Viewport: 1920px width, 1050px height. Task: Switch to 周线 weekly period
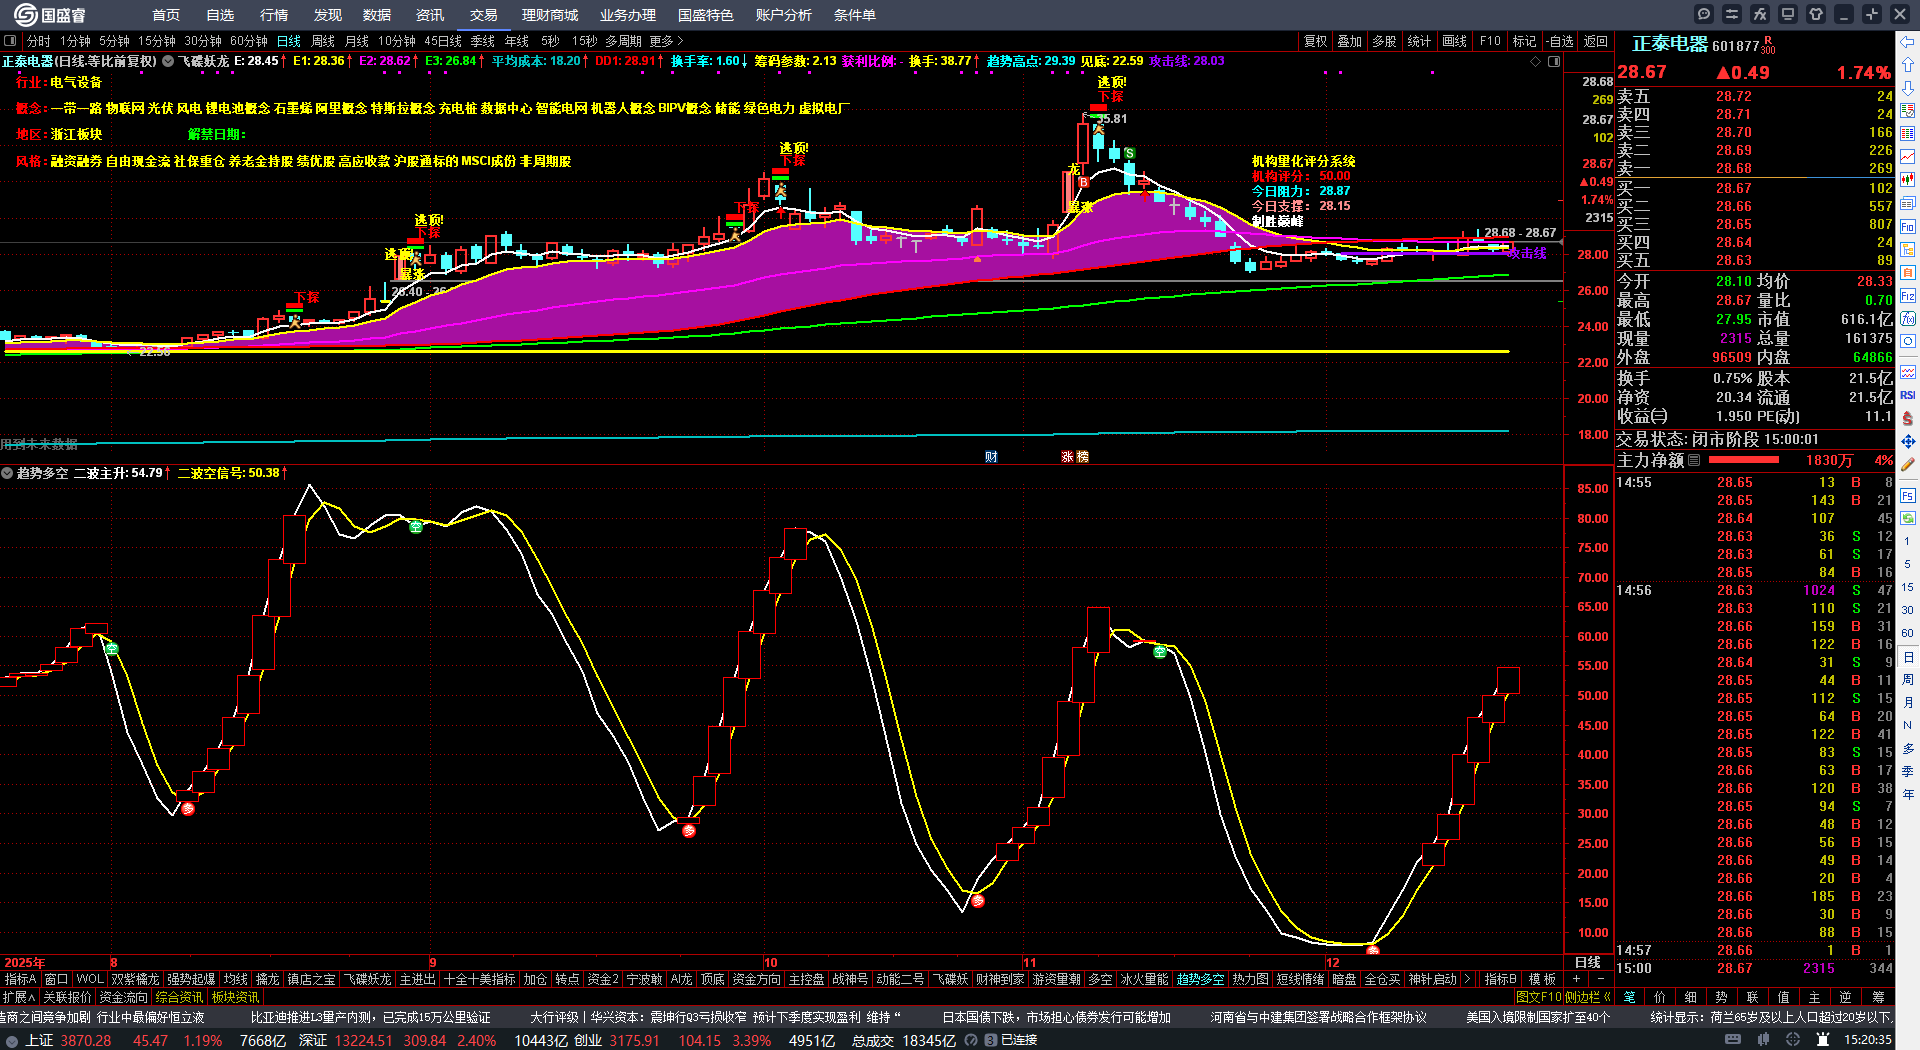[x=323, y=41]
